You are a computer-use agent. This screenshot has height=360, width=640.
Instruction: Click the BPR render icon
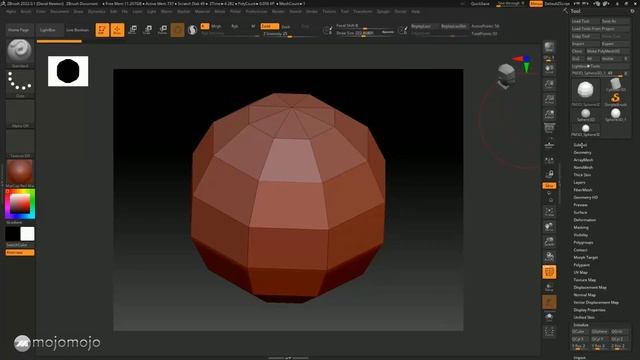(x=549, y=47)
